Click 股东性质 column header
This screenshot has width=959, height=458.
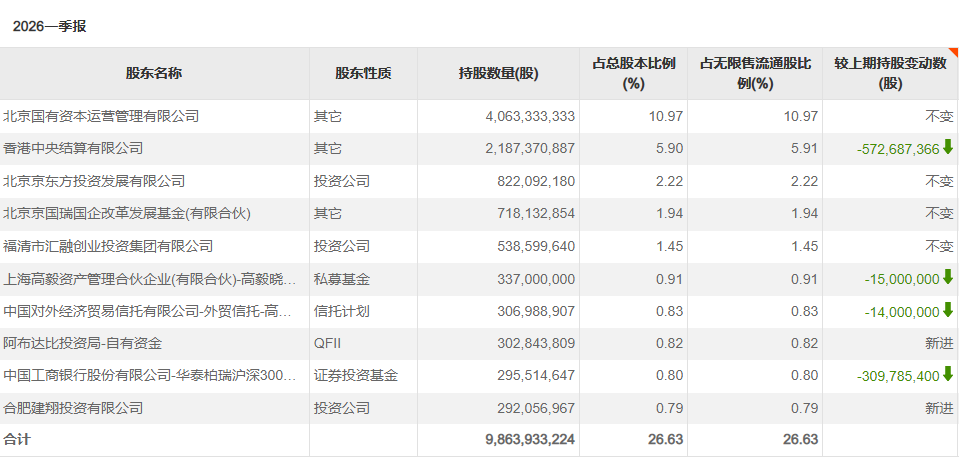tap(363, 74)
